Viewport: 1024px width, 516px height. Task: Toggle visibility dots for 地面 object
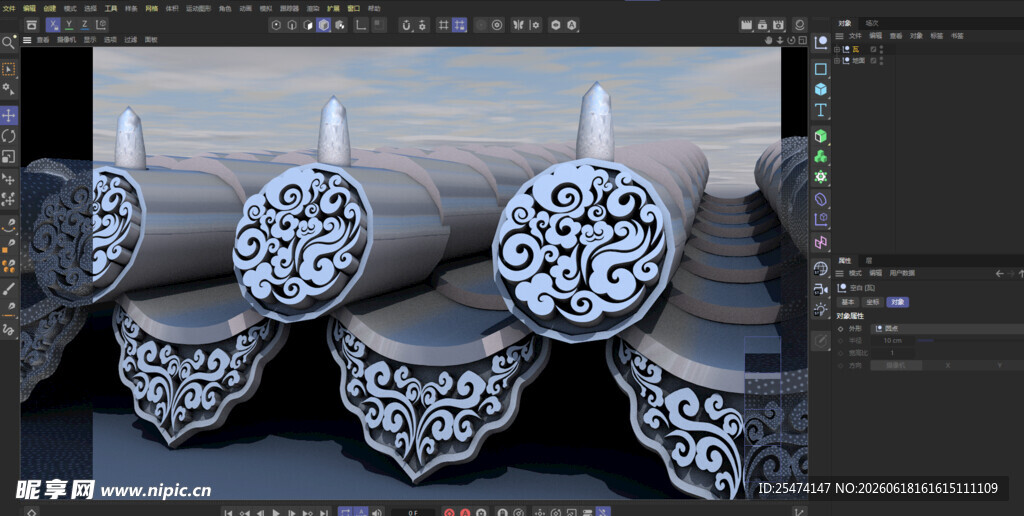[x=881, y=60]
